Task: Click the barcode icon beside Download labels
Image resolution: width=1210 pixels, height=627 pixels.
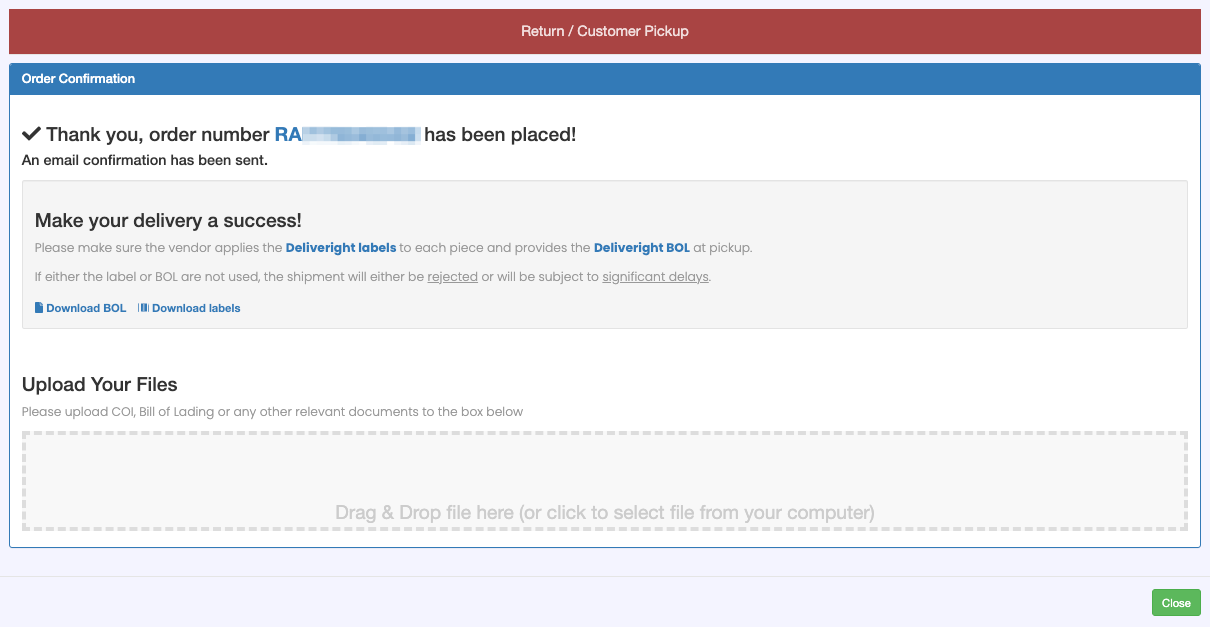Action: [143, 308]
